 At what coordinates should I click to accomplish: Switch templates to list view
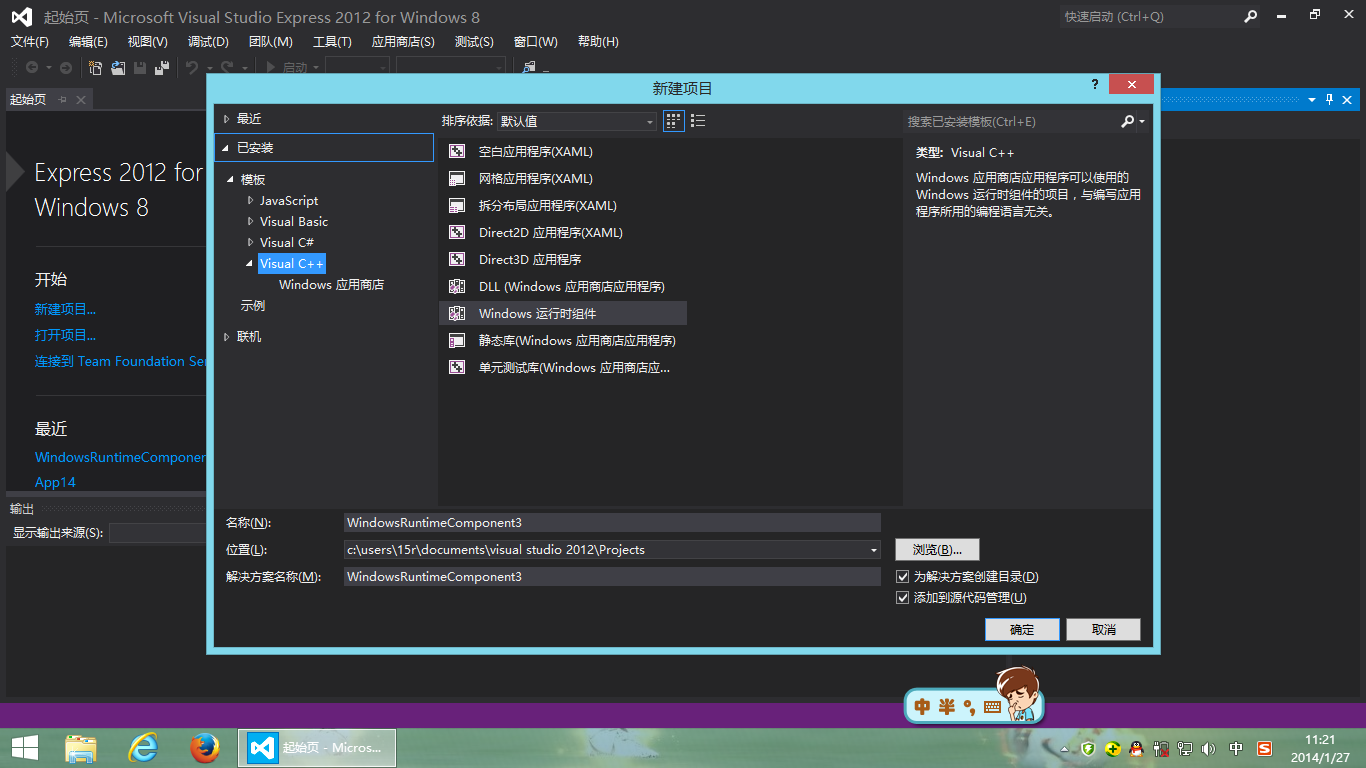click(x=698, y=121)
